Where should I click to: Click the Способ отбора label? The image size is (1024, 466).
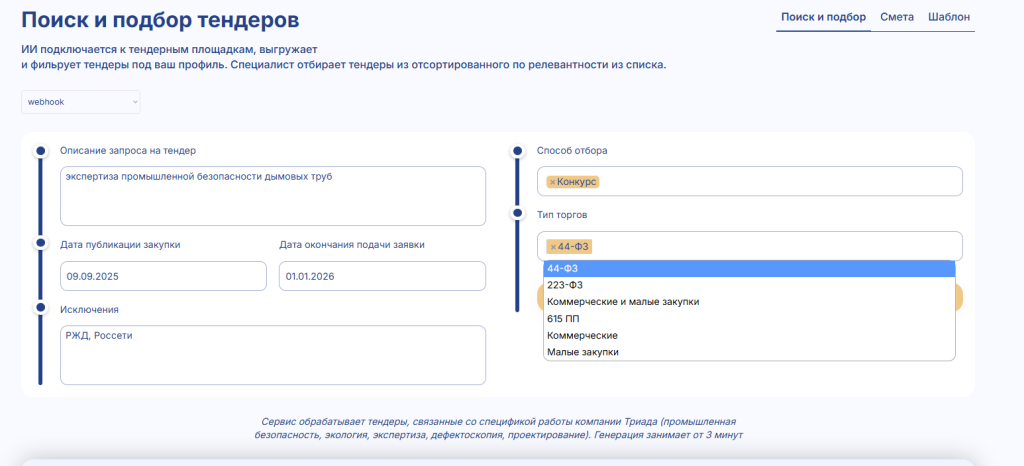coord(572,151)
